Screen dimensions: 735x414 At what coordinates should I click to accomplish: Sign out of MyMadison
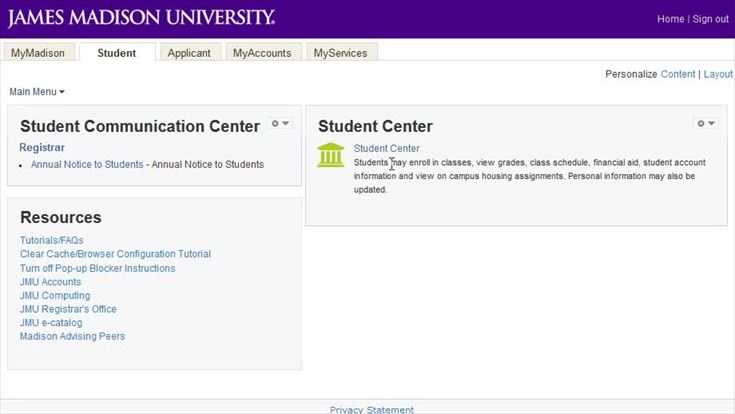(711, 19)
